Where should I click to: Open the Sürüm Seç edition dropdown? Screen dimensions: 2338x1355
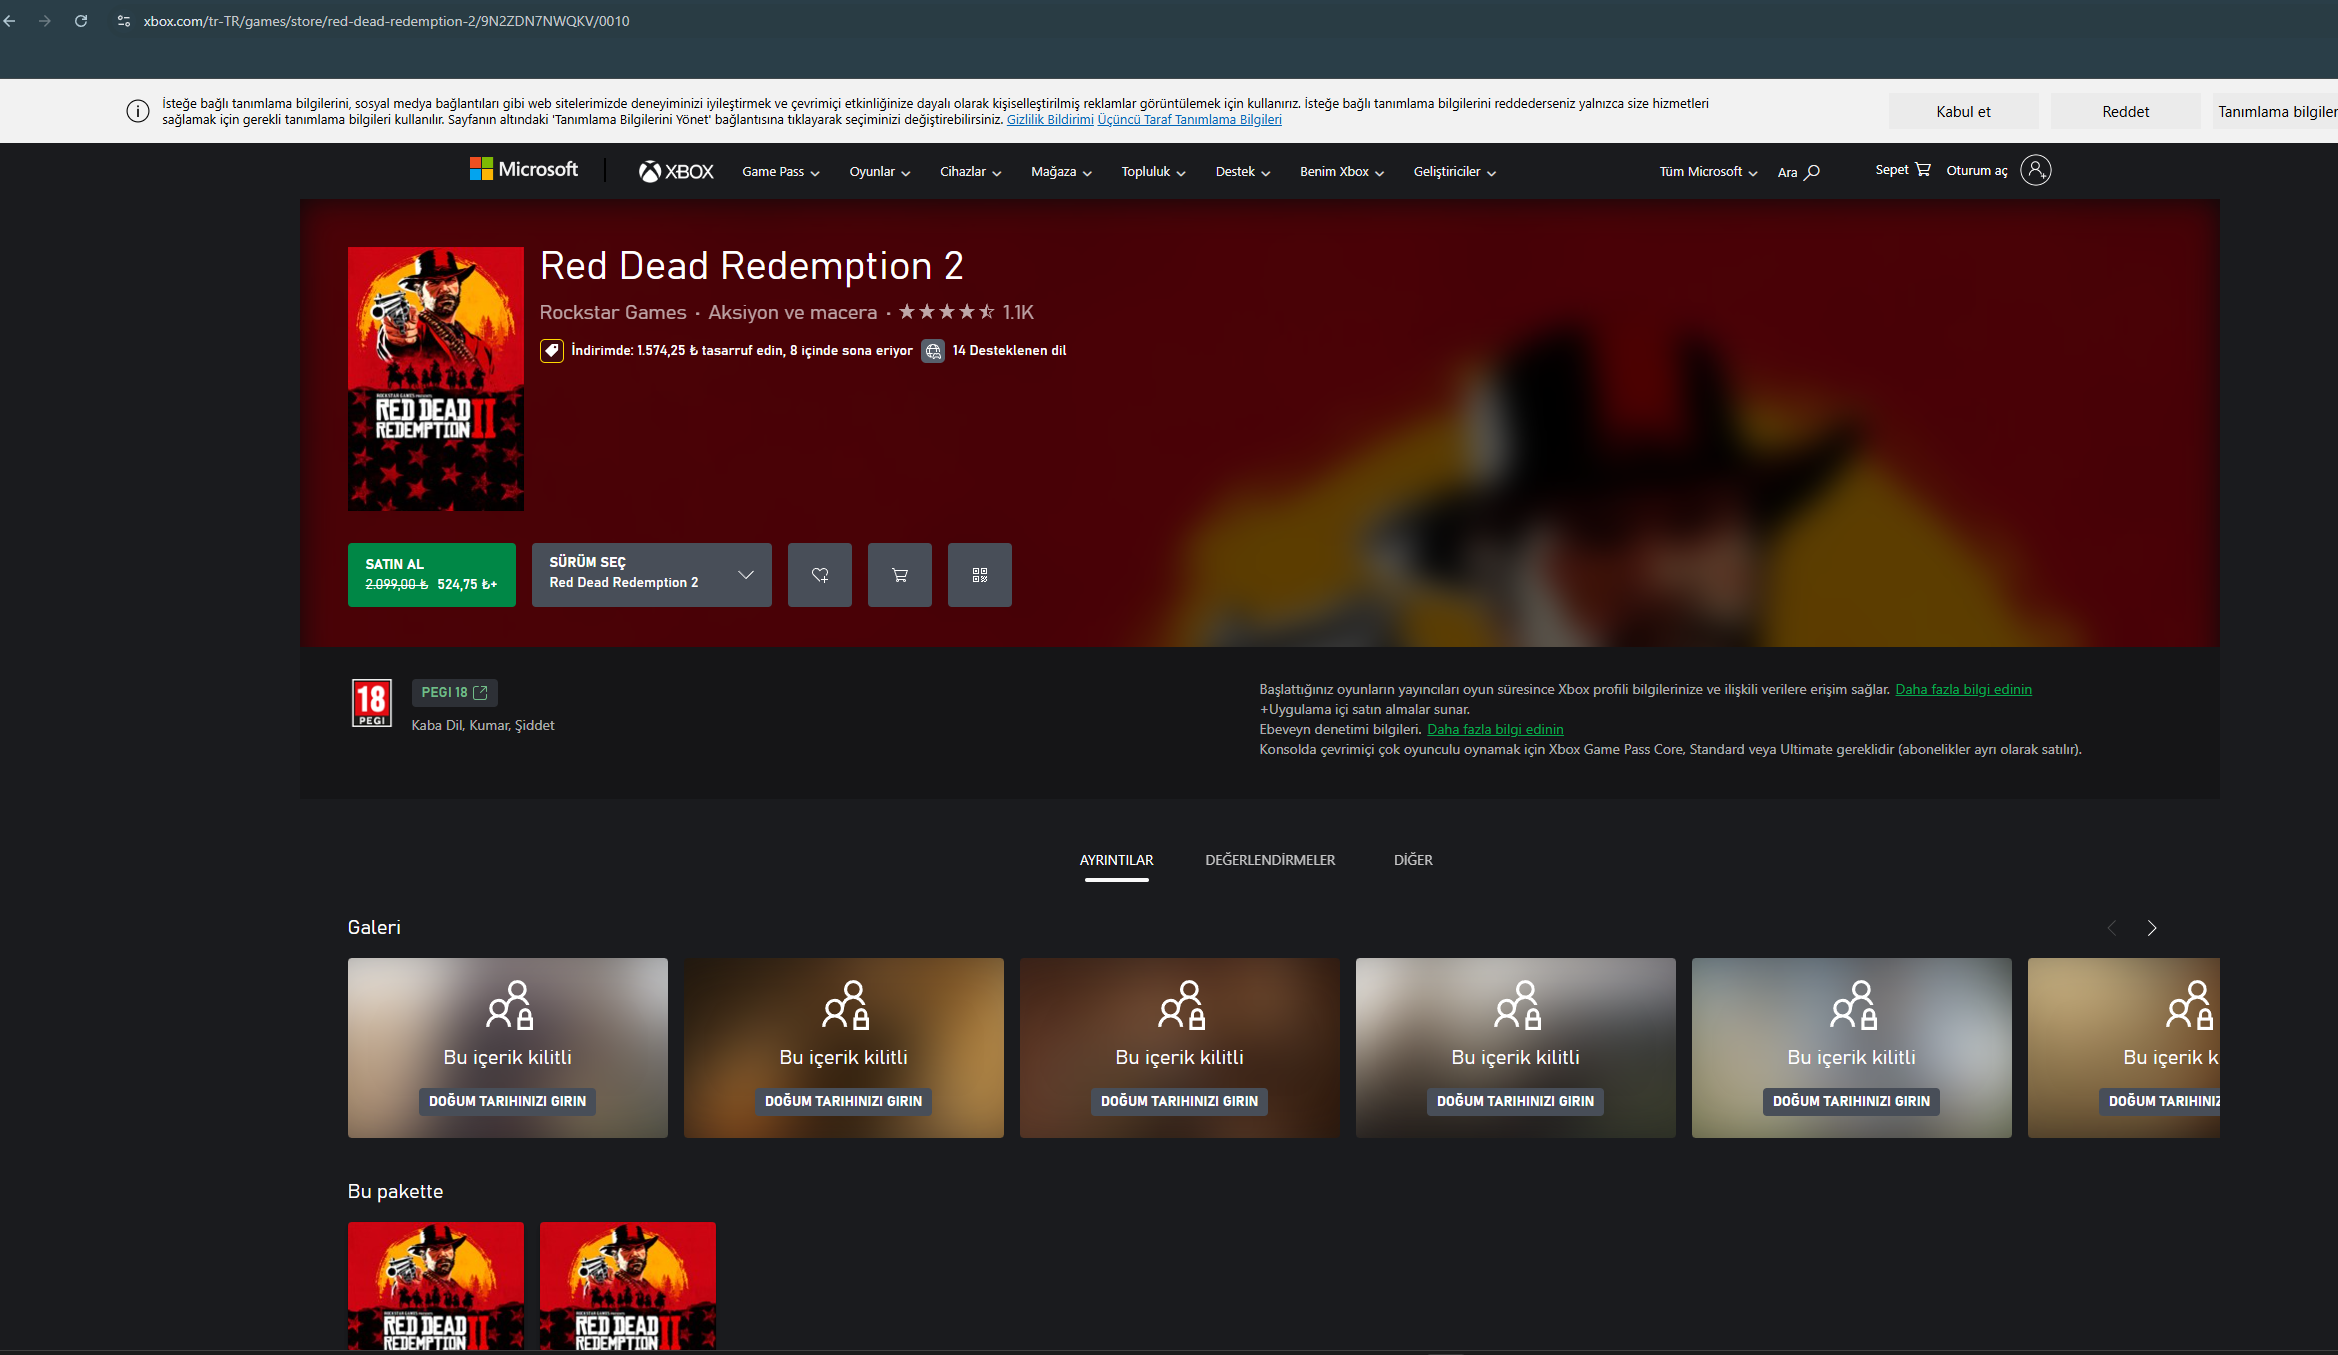tap(652, 575)
